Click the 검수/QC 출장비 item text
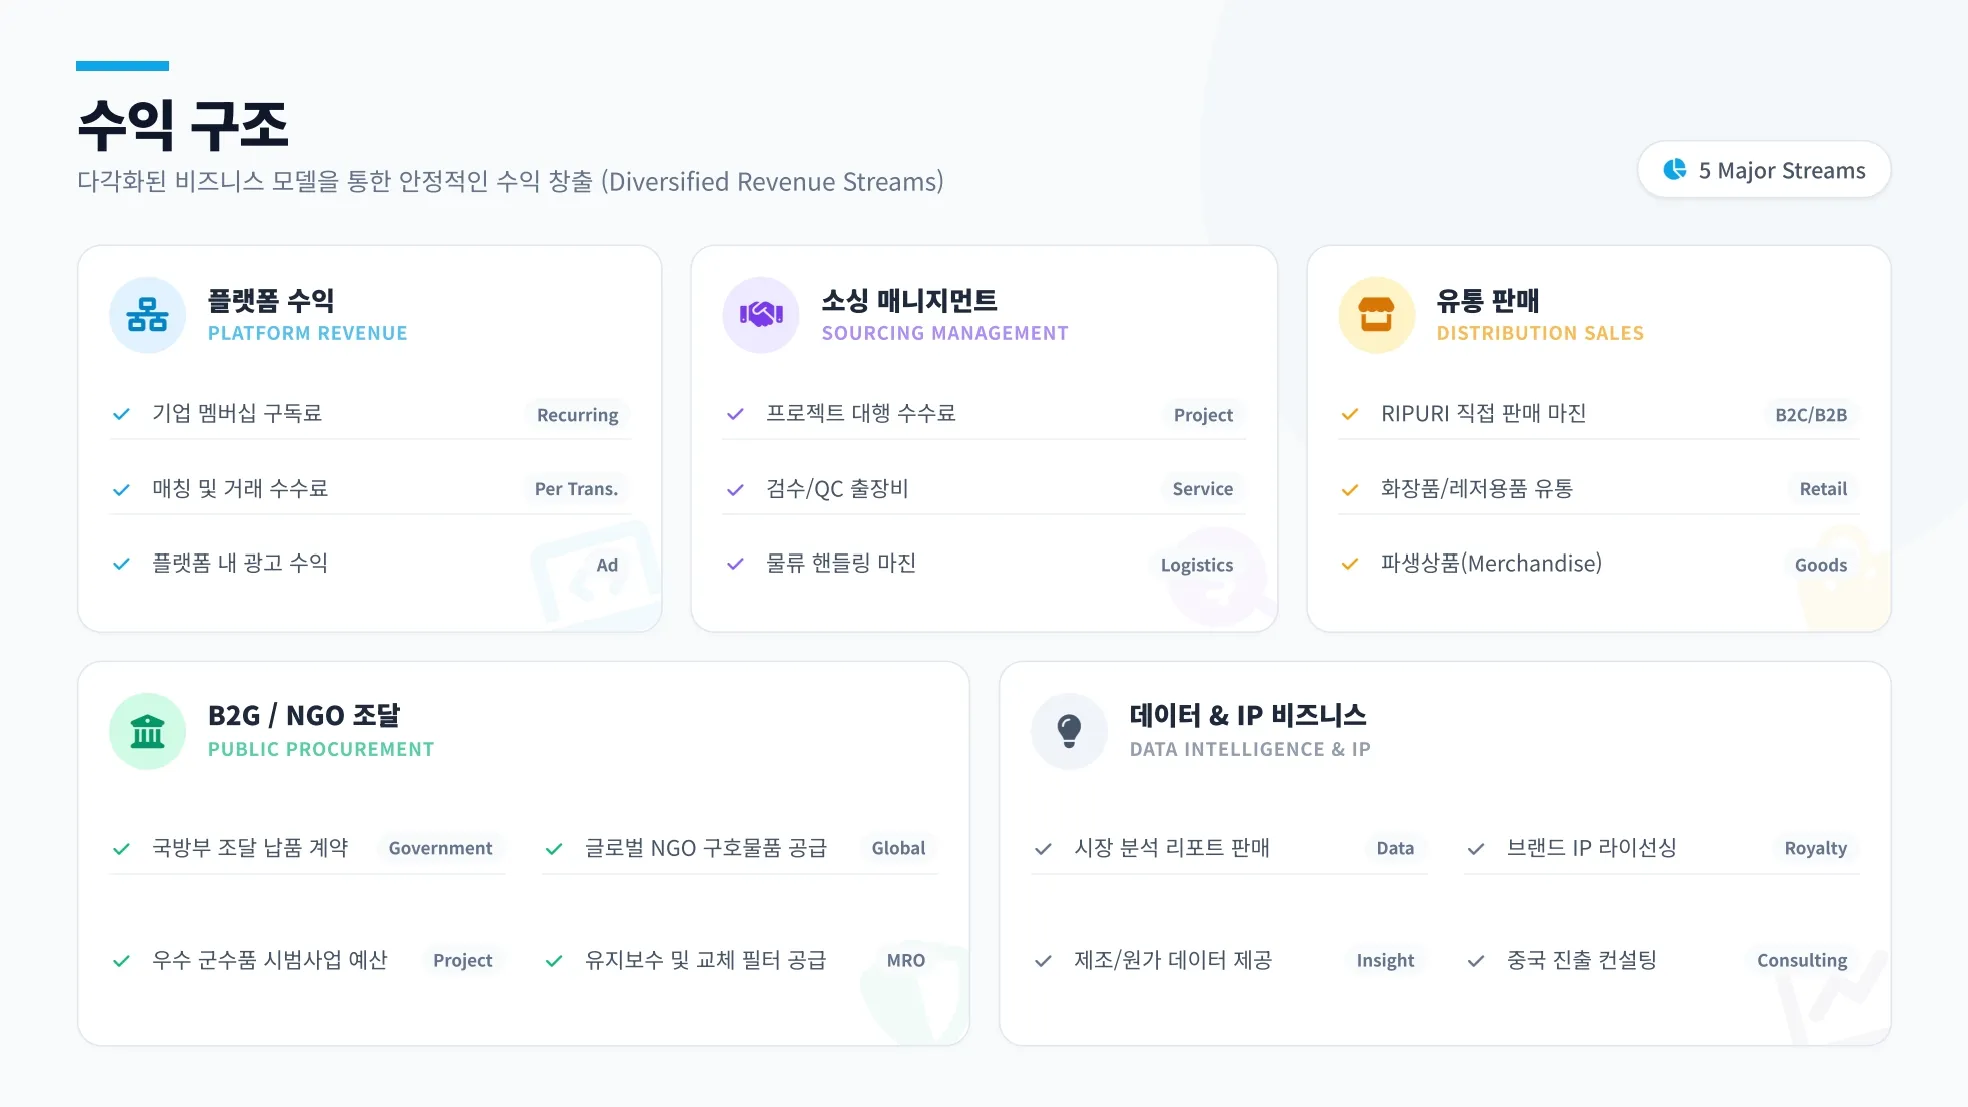 coord(837,488)
